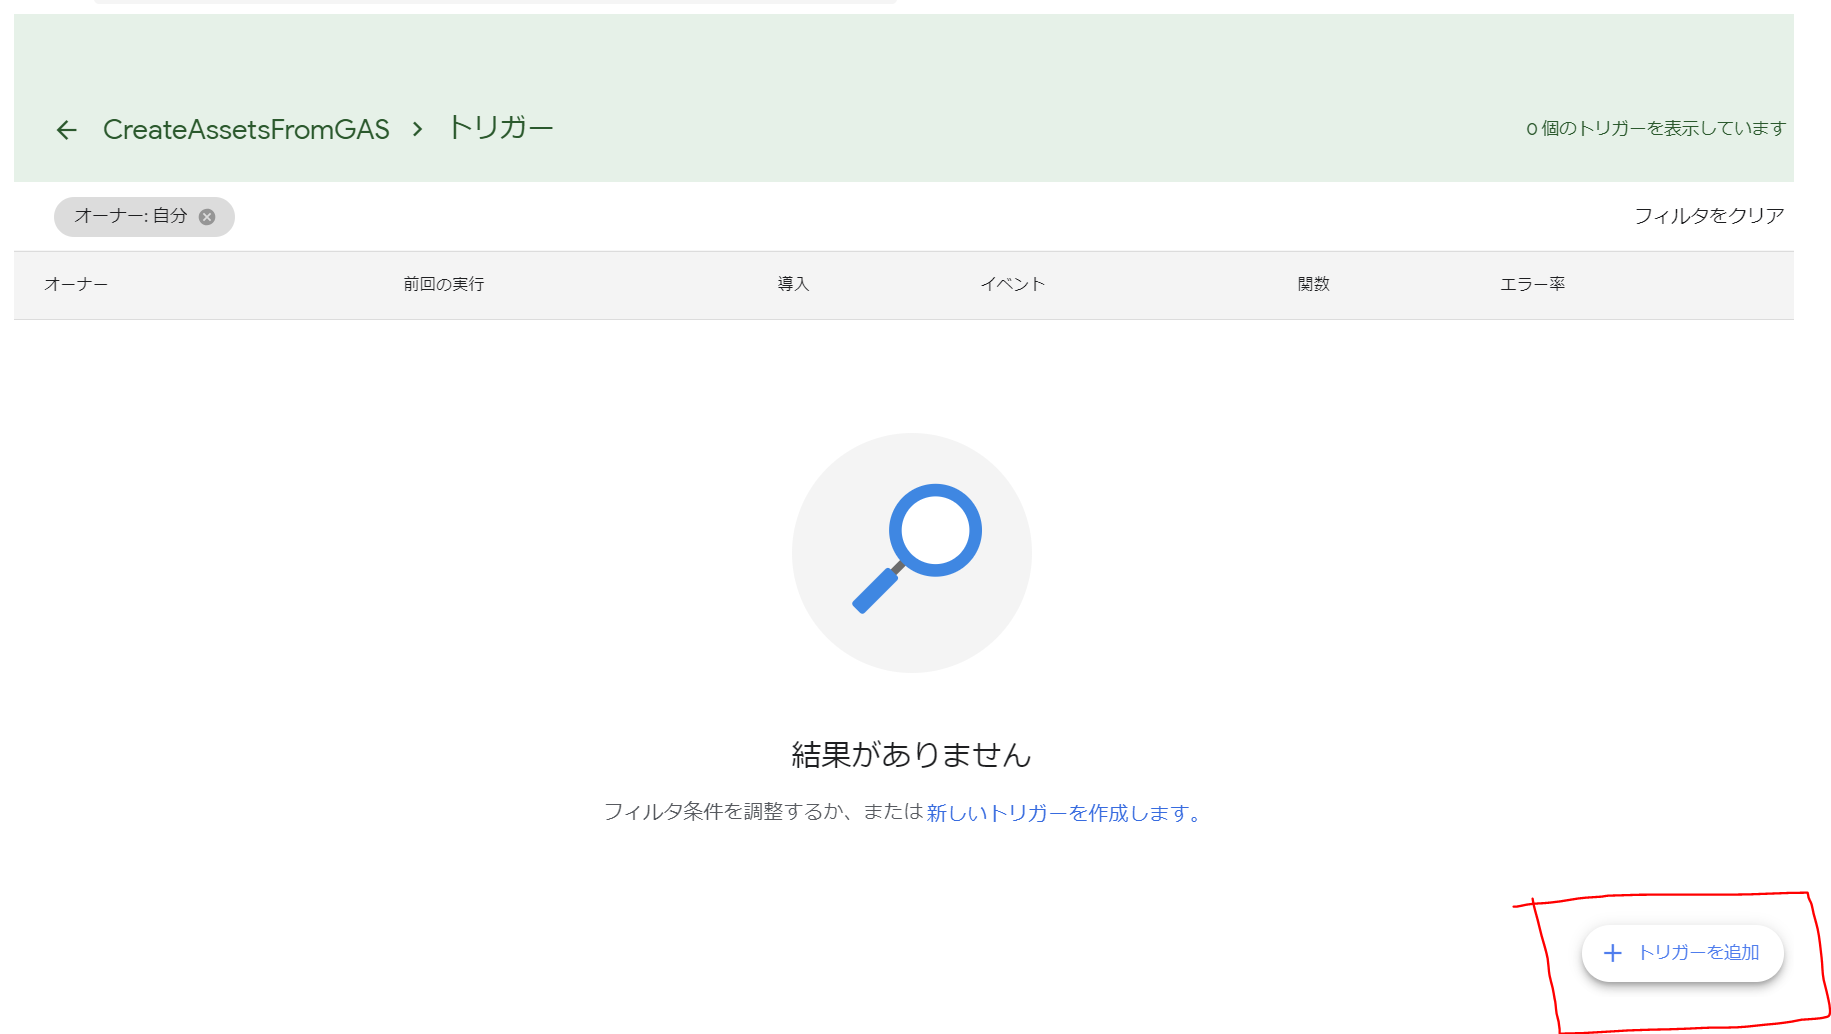Click the back arrow to return to project

66,129
